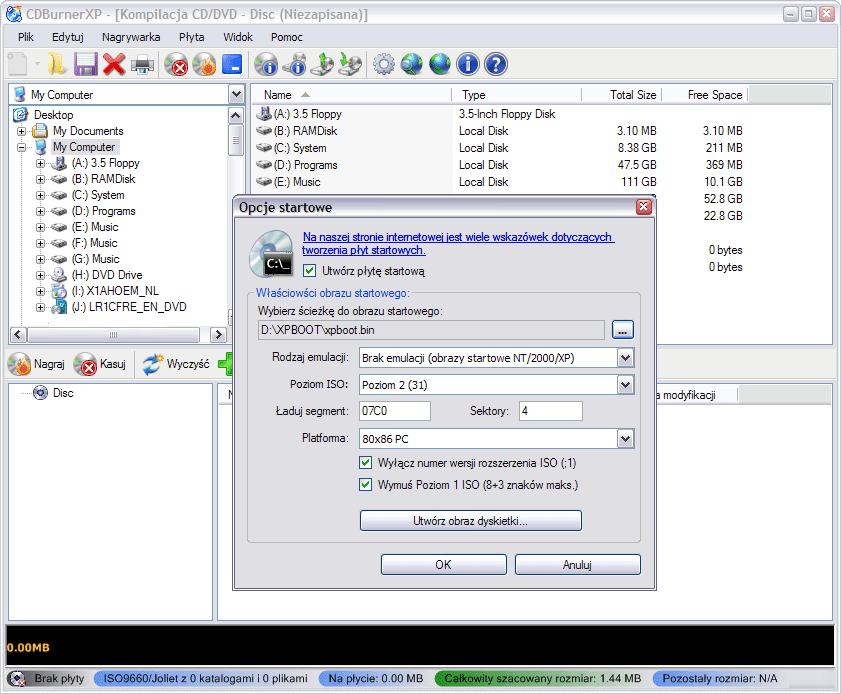Click OK in Opcje startowe dialog
The width and height of the screenshot is (841, 694).
(x=444, y=565)
